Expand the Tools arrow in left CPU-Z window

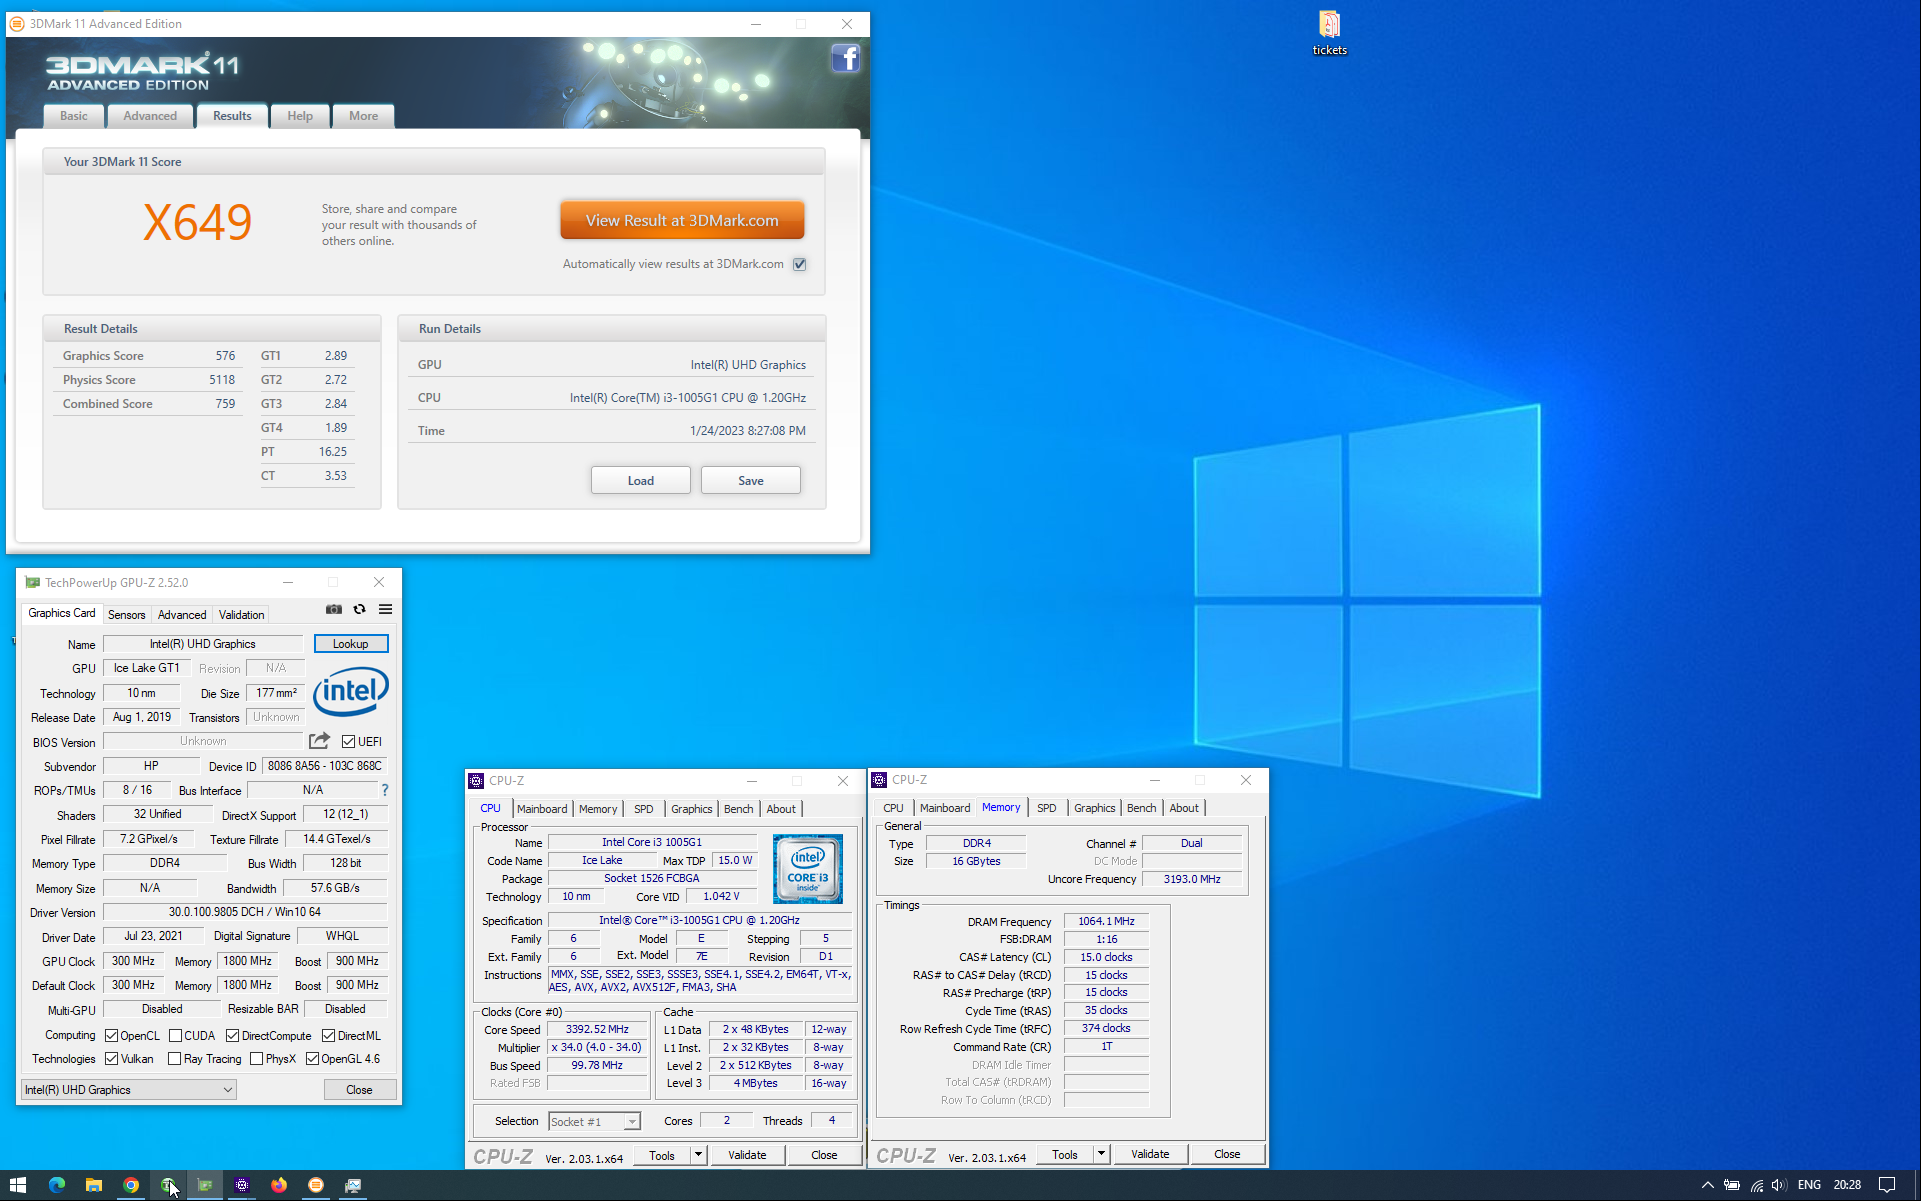click(x=698, y=1155)
